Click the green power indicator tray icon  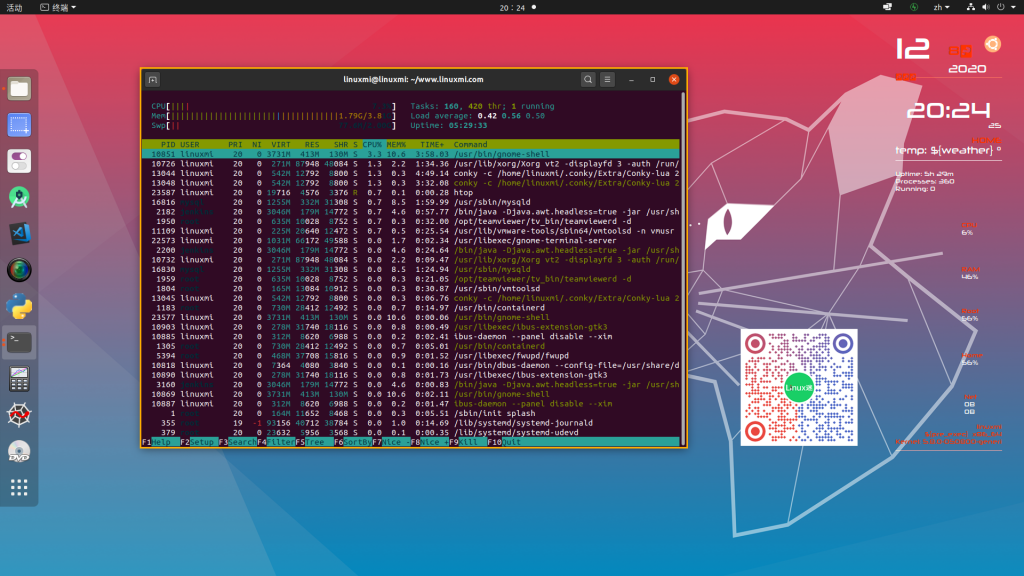(914, 7)
